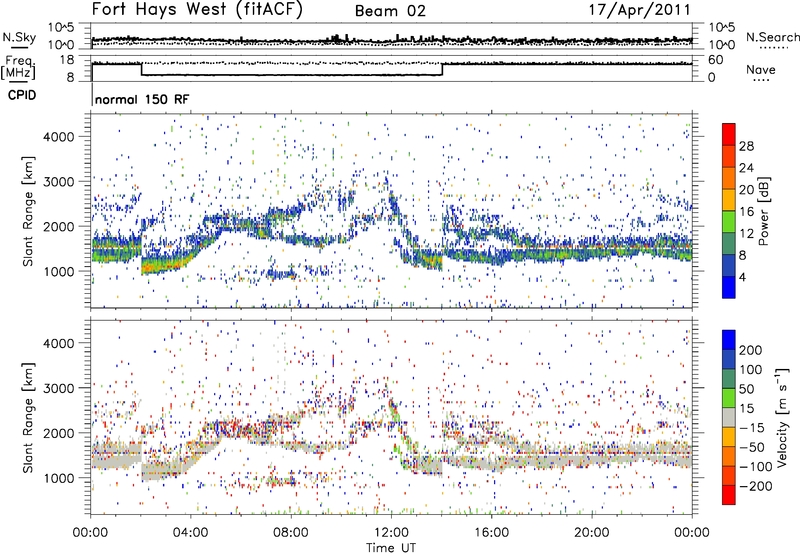Click the '08:00' time axis tick
Viewport: 800px width, 554px height.
point(290,532)
